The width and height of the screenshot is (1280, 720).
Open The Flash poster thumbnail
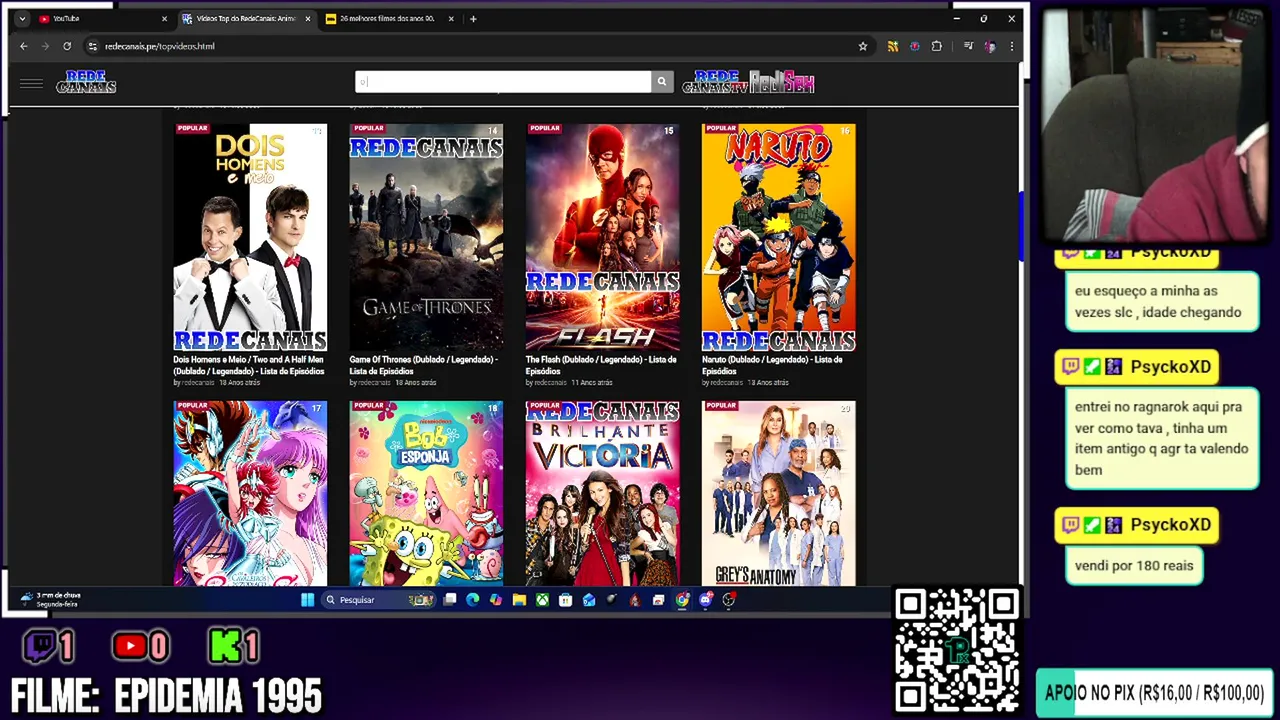click(x=602, y=237)
